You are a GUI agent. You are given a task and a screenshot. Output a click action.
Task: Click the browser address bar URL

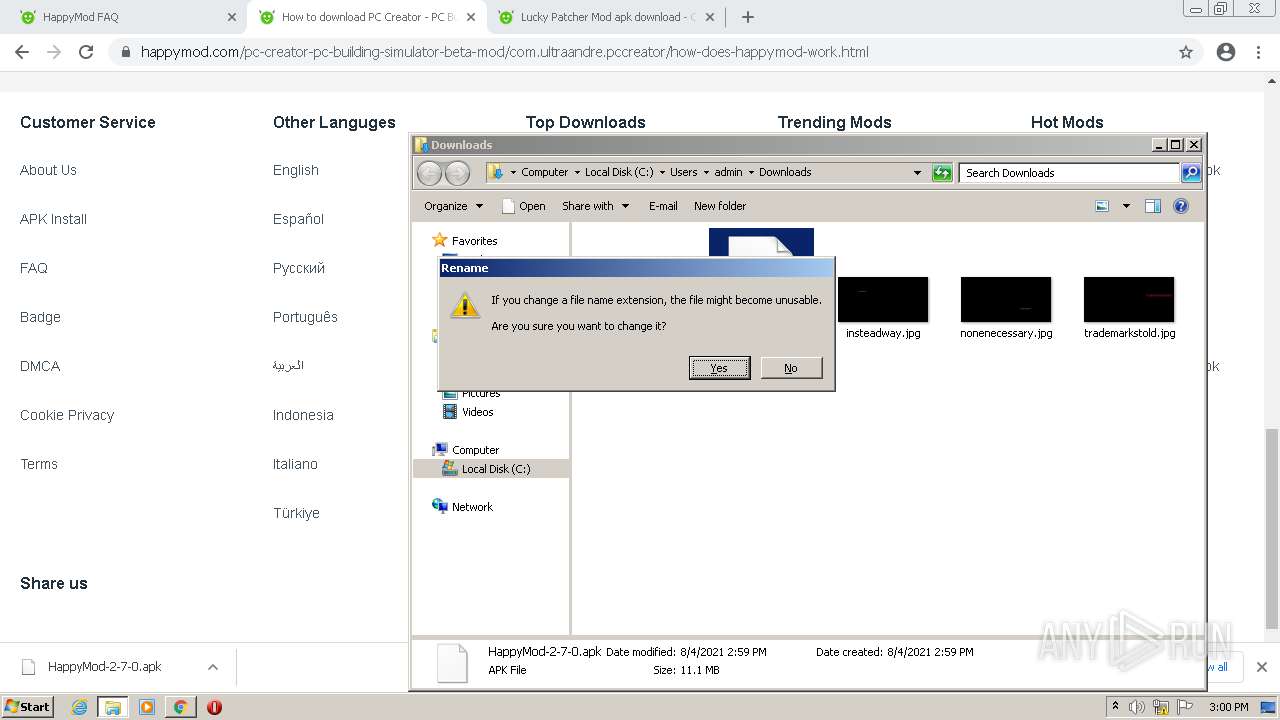(504, 52)
